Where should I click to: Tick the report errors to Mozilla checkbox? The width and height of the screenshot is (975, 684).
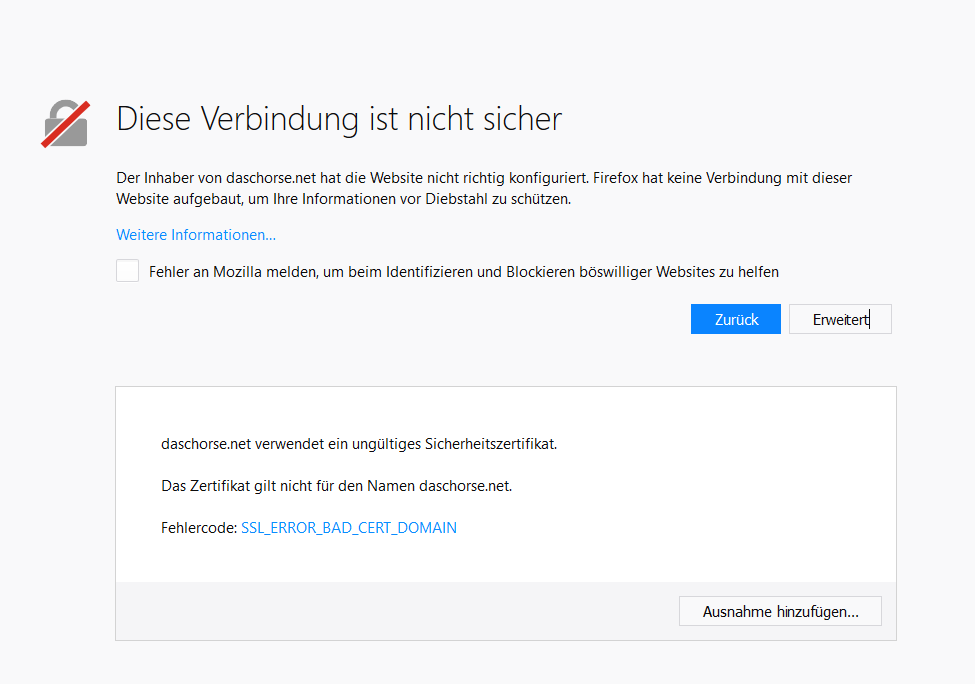tap(127, 271)
